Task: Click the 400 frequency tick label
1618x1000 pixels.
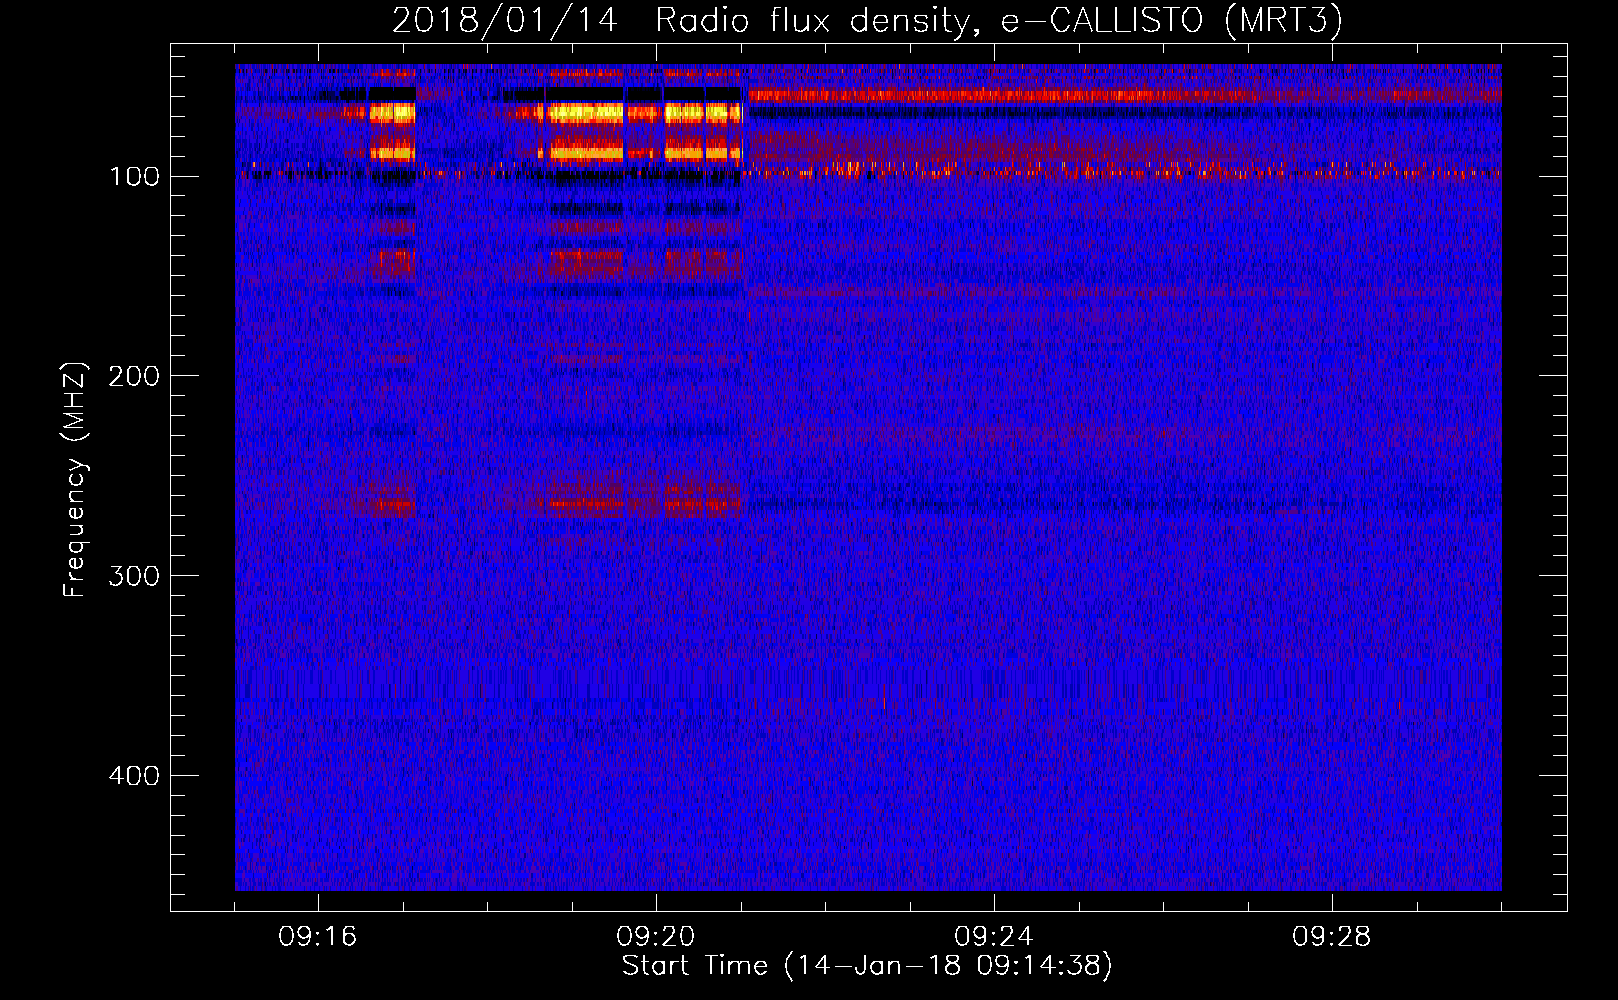Action: click(x=134, y=776)
